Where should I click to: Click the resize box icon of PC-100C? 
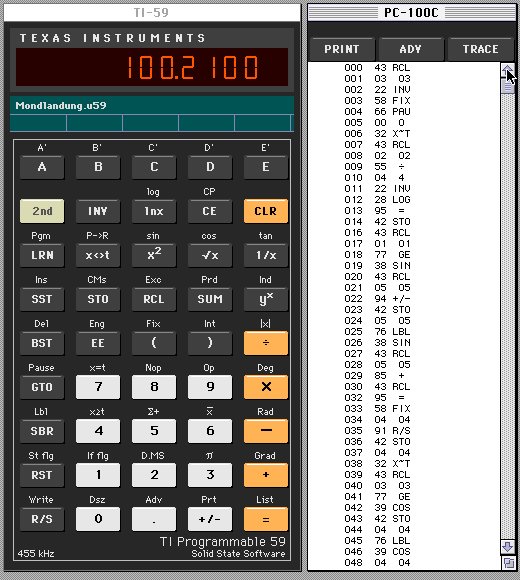pyautogui.click(x=509, y=563)
